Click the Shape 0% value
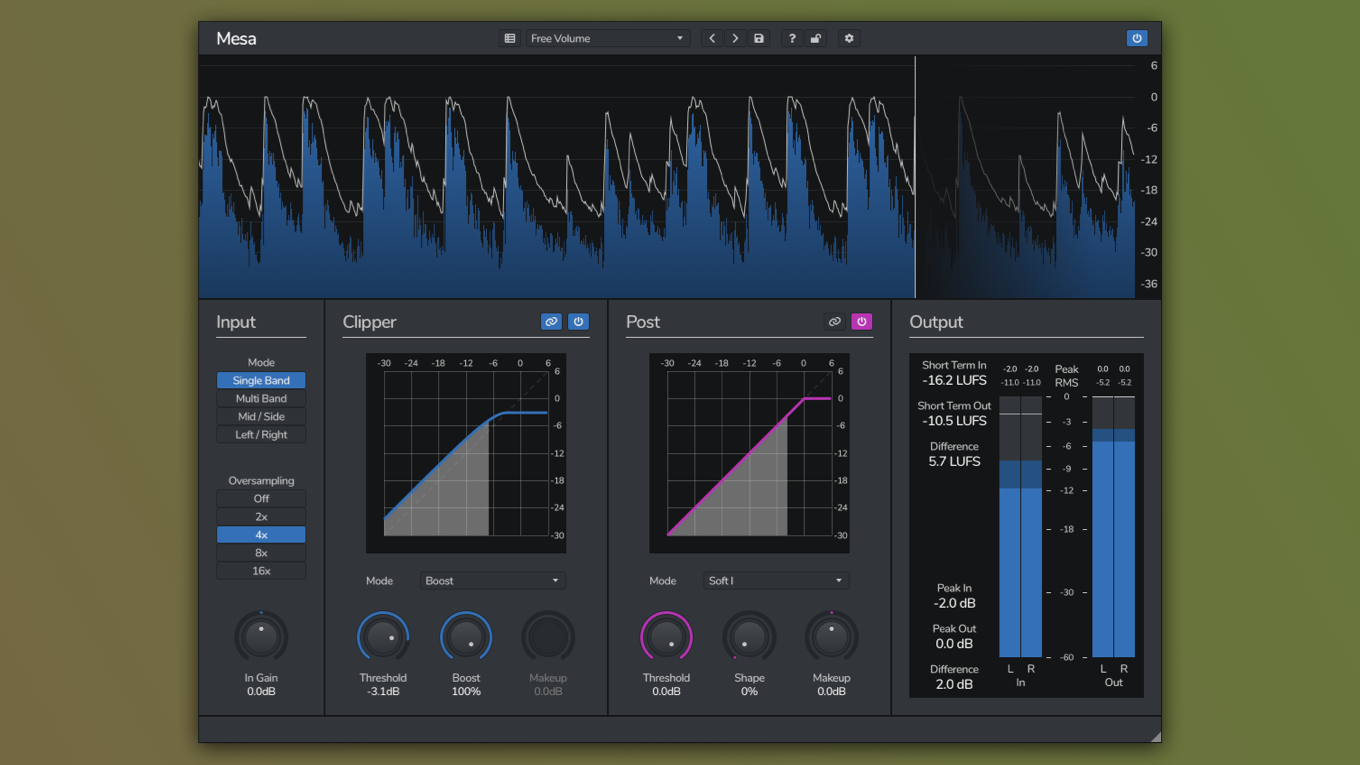 (x=749, y=692)
